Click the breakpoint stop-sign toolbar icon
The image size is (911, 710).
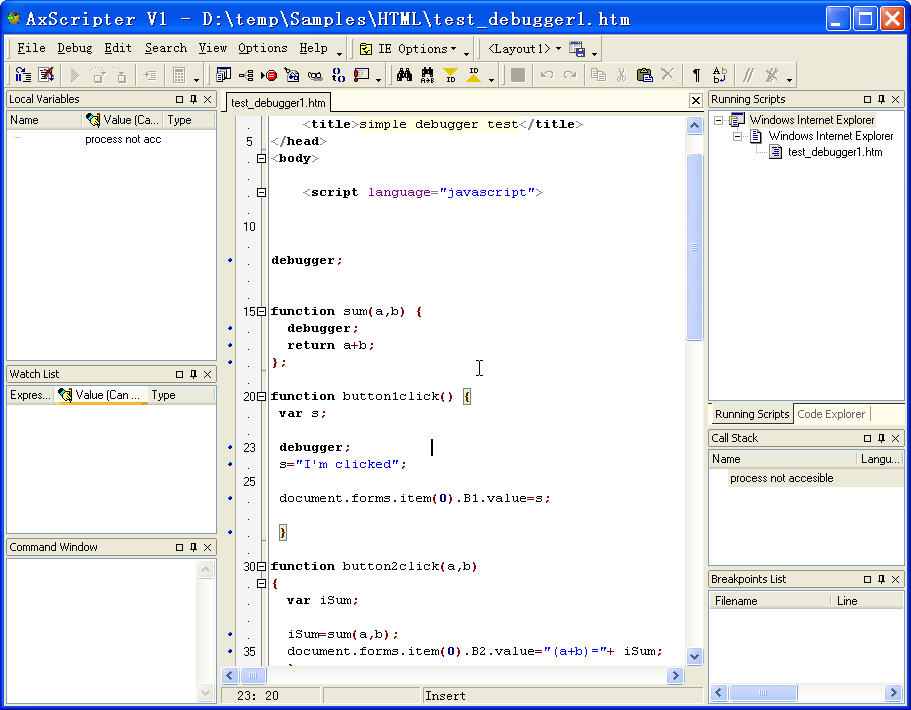(269, 75)
